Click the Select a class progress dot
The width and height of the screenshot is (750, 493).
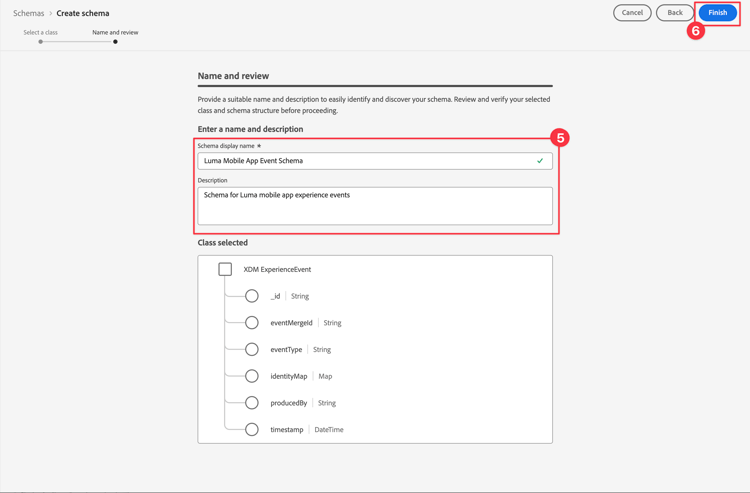[41, 42]
